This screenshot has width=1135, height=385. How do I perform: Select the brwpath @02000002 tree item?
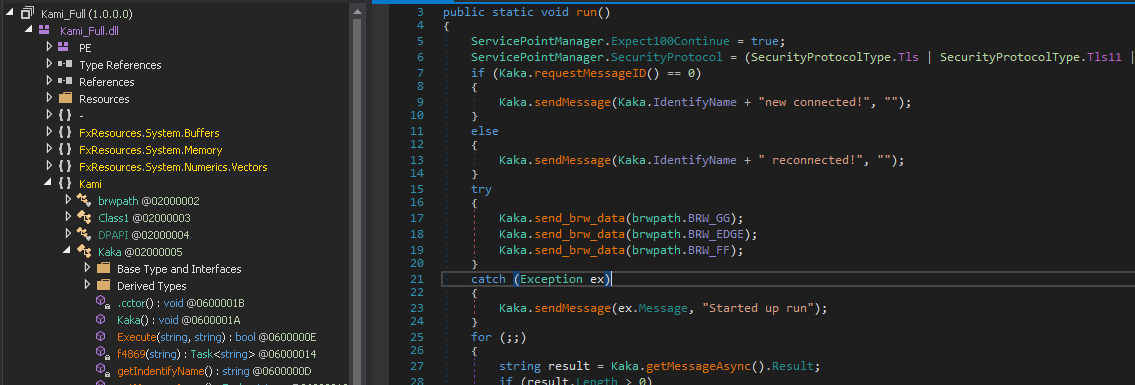coord(148,200)
